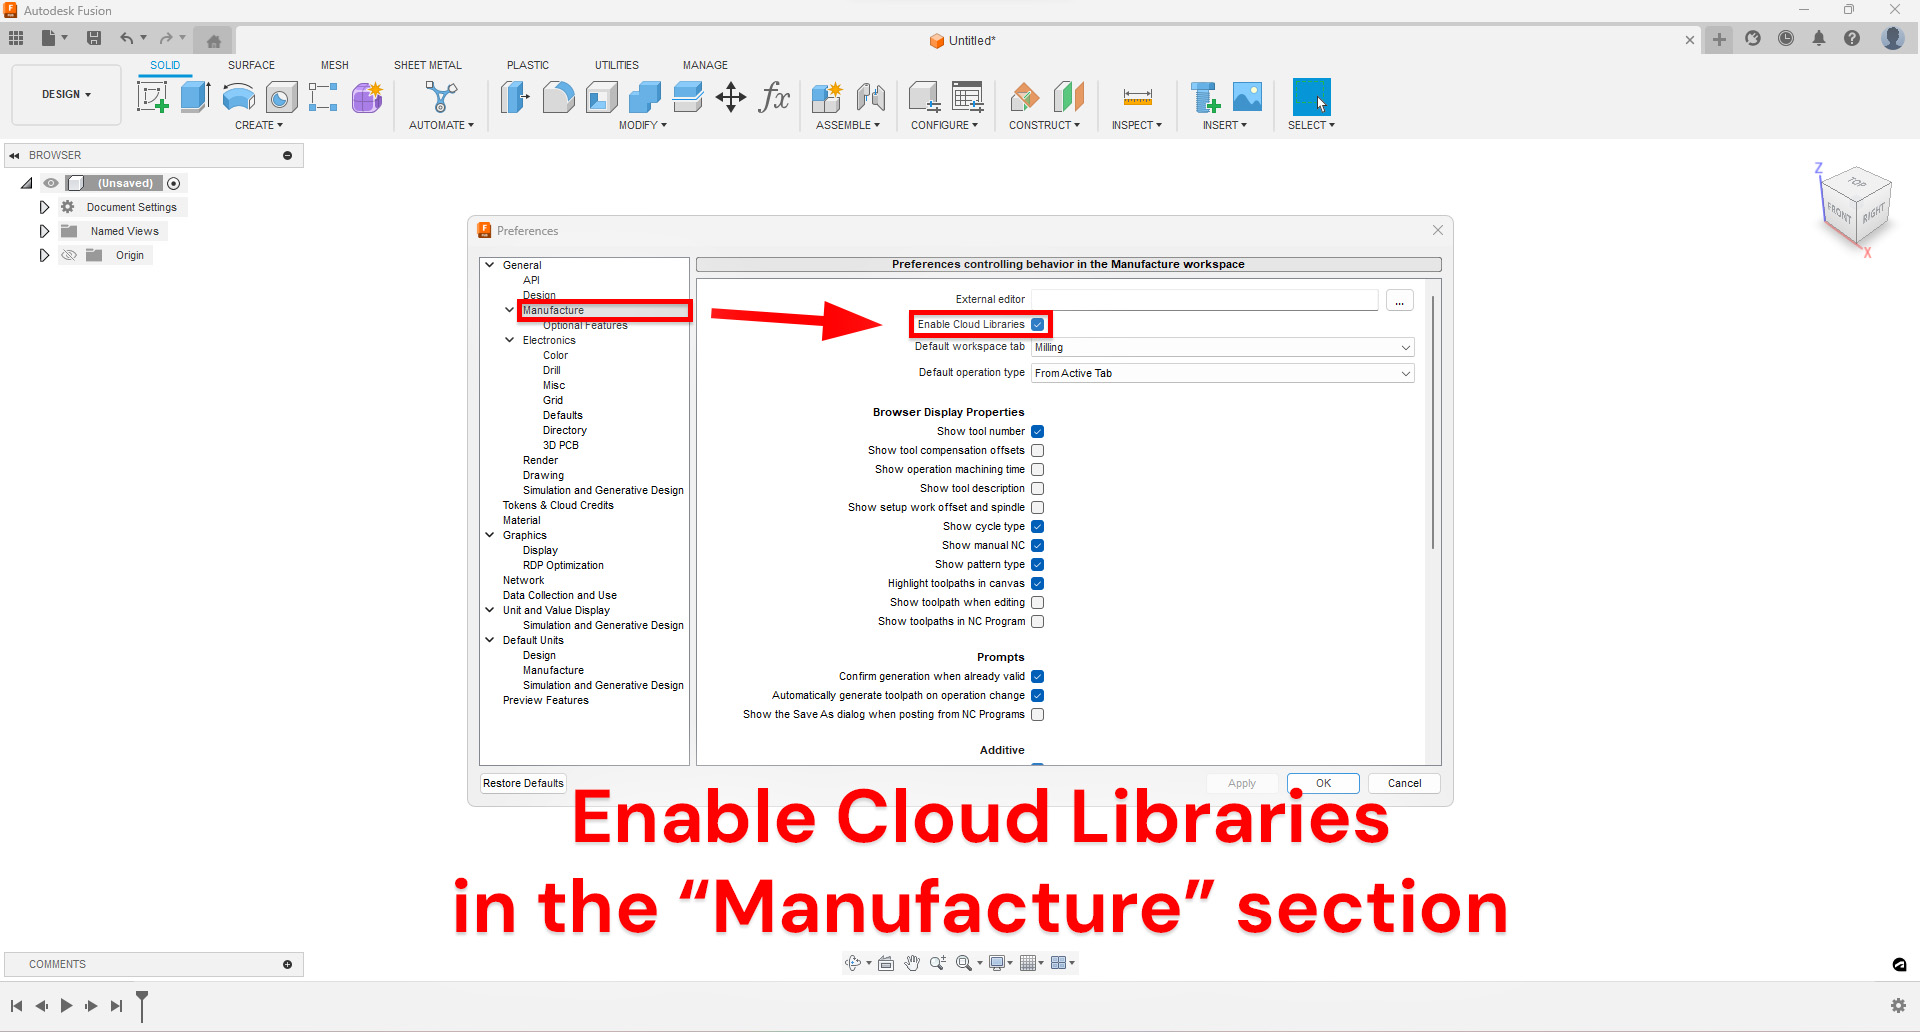Collapse the Electronics tree node
The image size is (1920, 1032).
[510, 340]
